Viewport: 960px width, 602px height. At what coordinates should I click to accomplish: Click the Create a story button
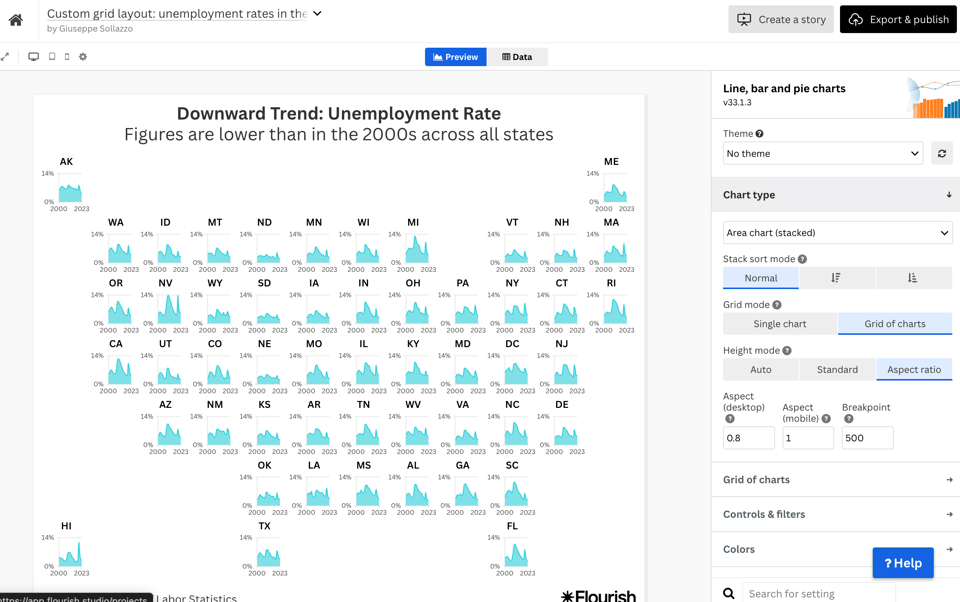780,20
